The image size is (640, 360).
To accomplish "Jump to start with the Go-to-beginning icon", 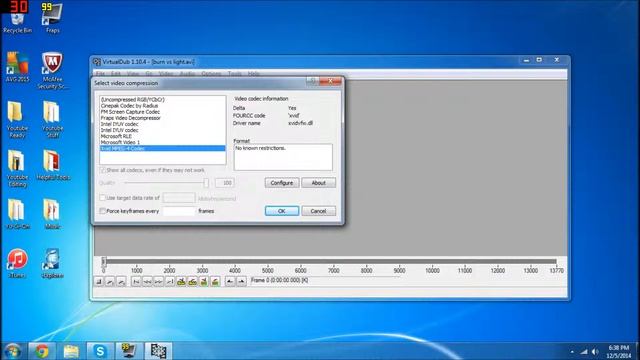I will (136, 282).
